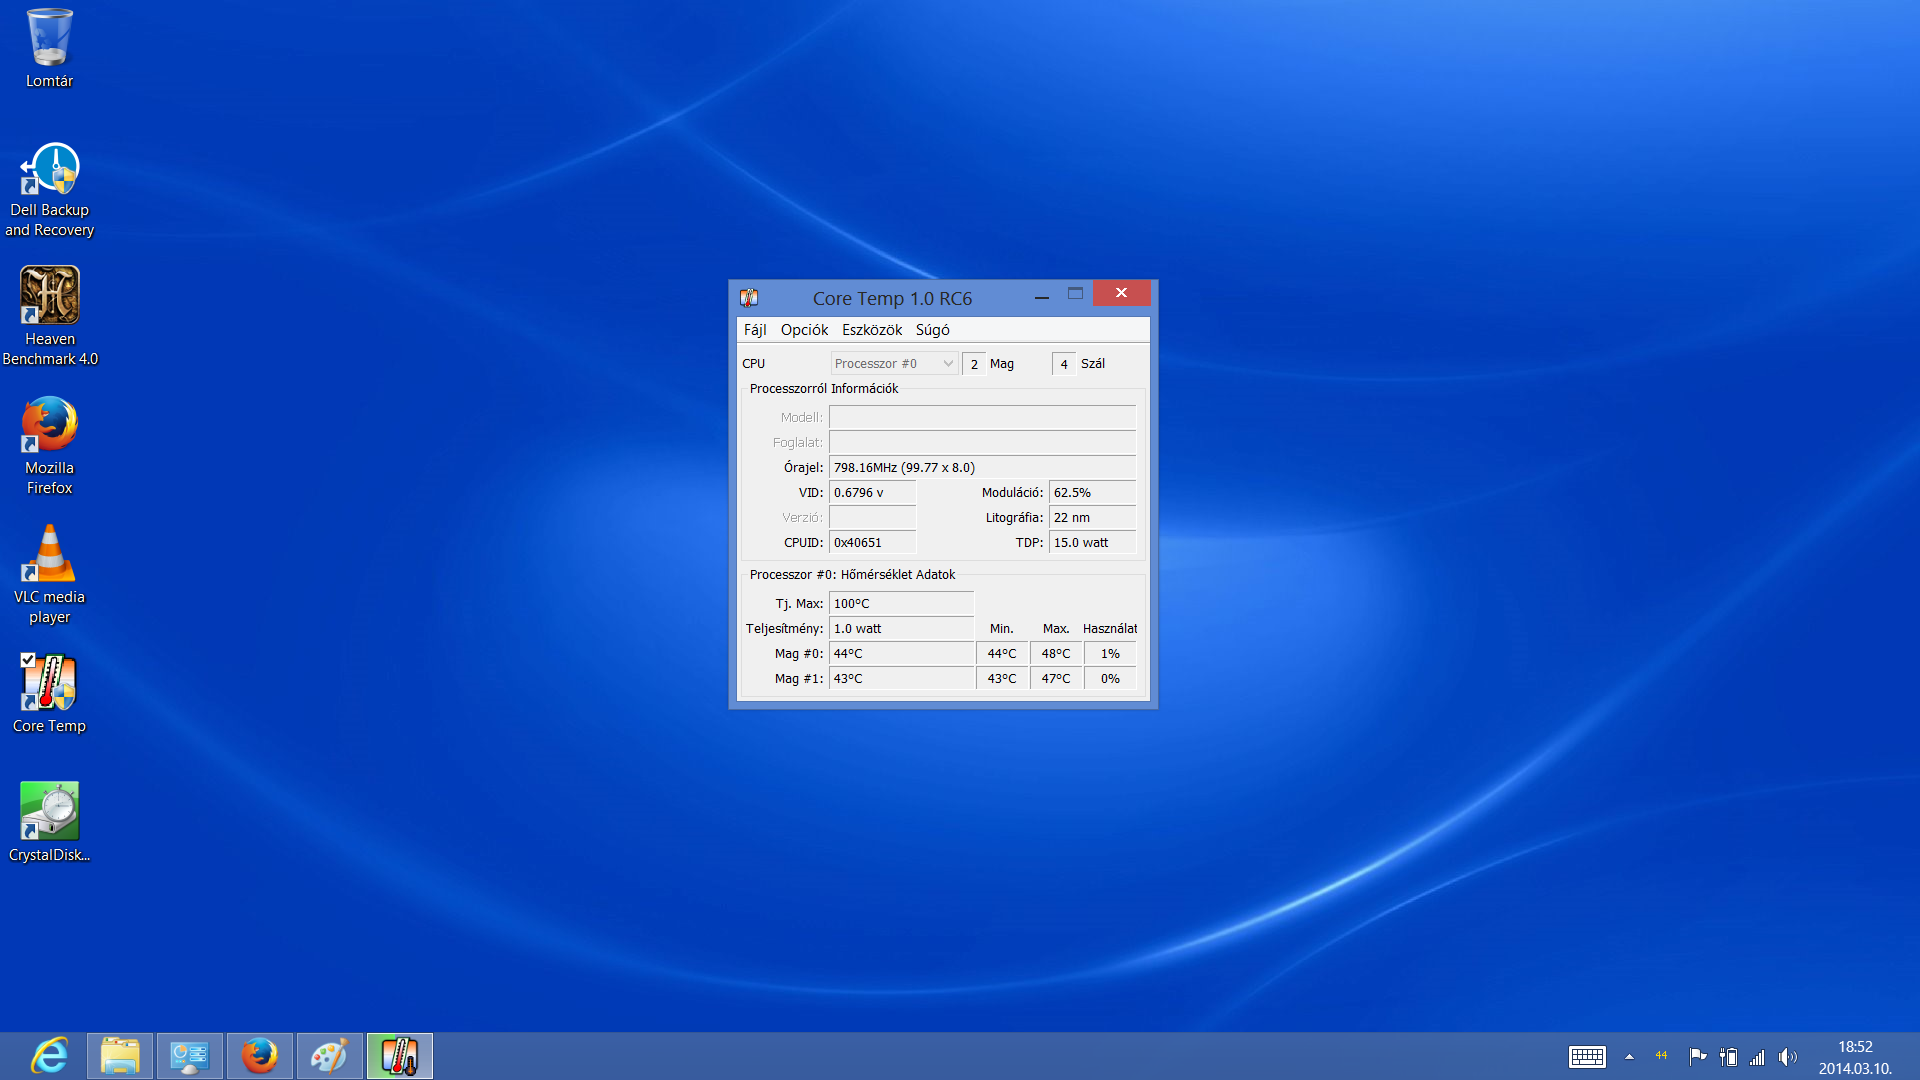Click the Core Temp title bar icon
This screenshot has width=1920, height=1080.
click(x=749, y=298)
